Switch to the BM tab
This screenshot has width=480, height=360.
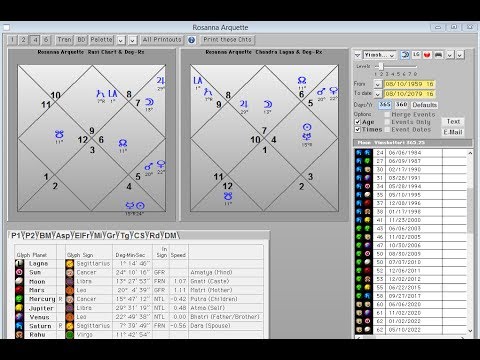(x=45, y=236)
